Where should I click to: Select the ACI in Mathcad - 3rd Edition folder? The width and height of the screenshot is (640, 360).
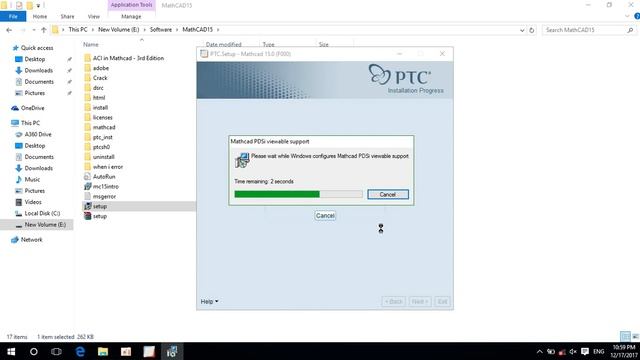pyautogui.click(x=128, y=58)
